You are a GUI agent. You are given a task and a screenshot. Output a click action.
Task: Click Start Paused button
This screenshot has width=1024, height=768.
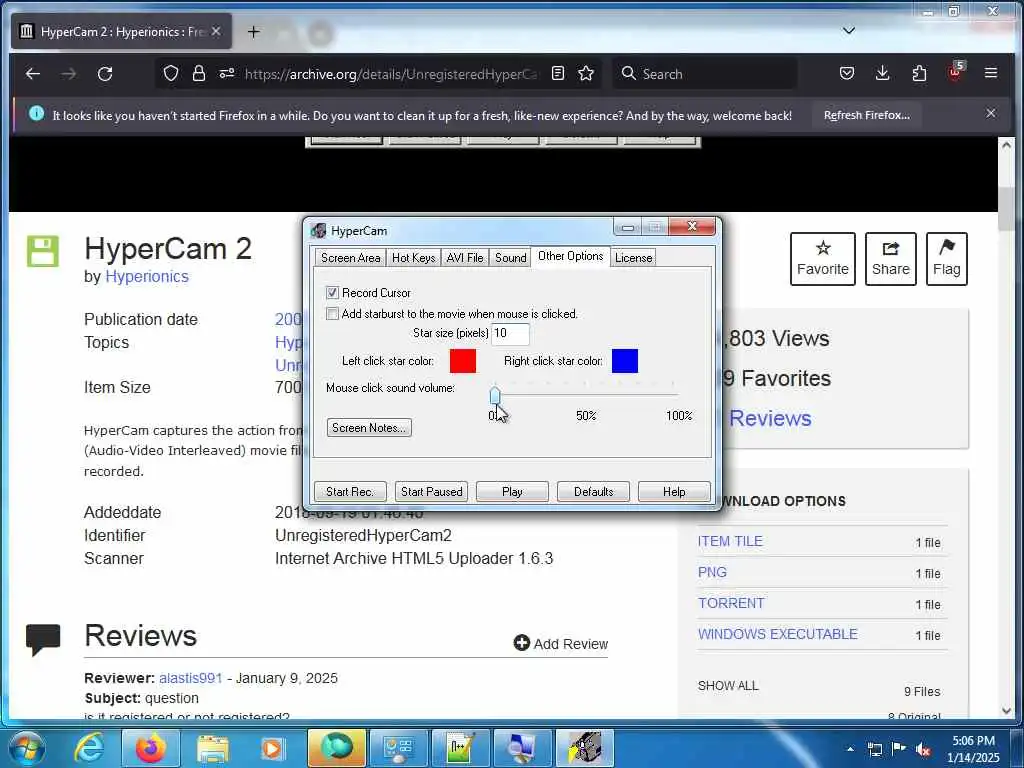click(x=431, y=492)
